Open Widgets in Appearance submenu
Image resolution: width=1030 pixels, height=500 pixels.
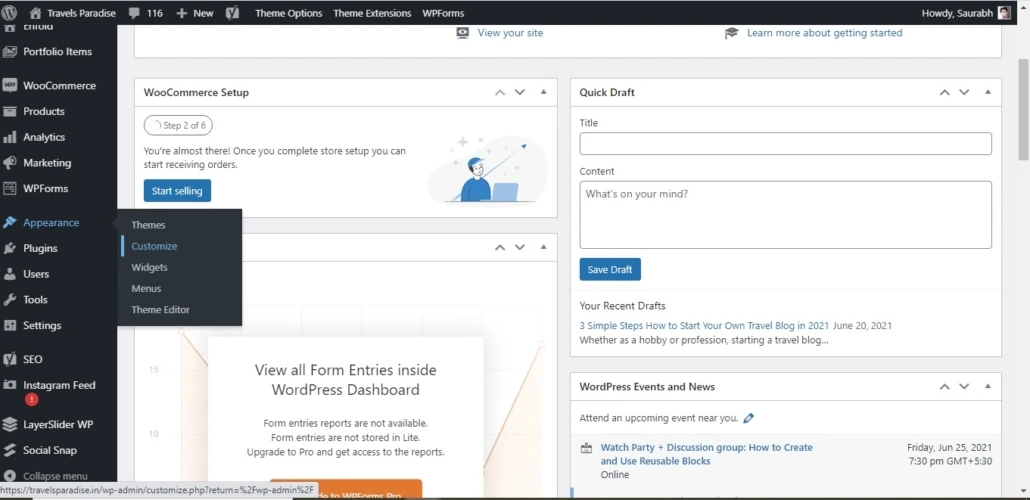coord(149,267)
